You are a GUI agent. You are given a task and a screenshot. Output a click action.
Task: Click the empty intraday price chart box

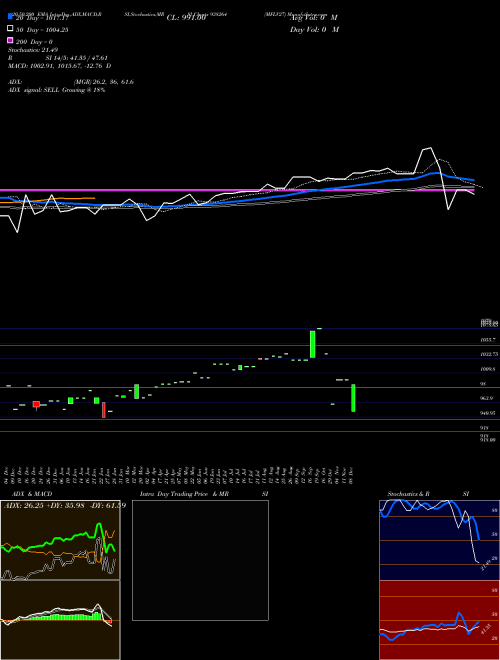click(200, 560)
